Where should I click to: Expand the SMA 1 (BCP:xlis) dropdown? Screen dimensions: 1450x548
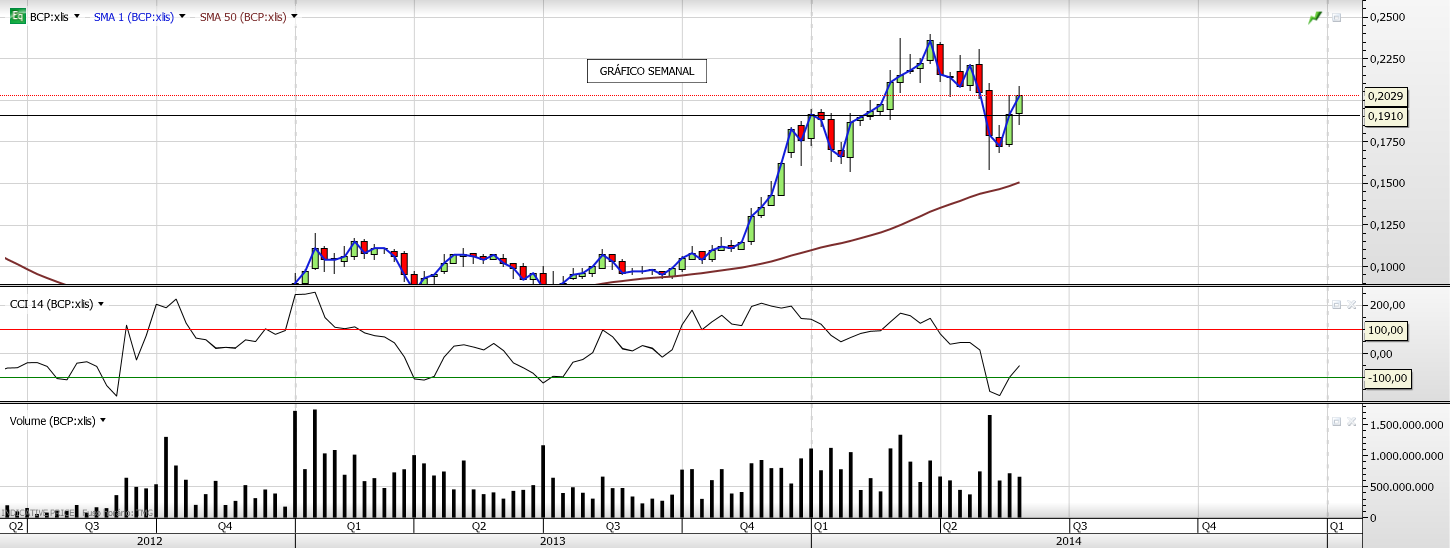182,17
